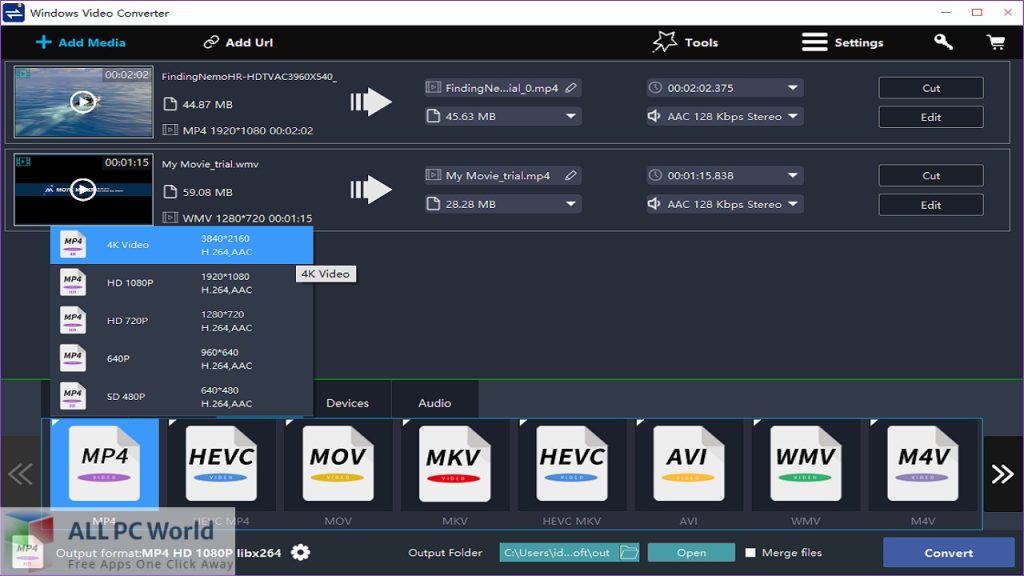The height and width of the screenshot is (576, 1024).
Task: Enable the Merge files checkbox
Action: 751,553
